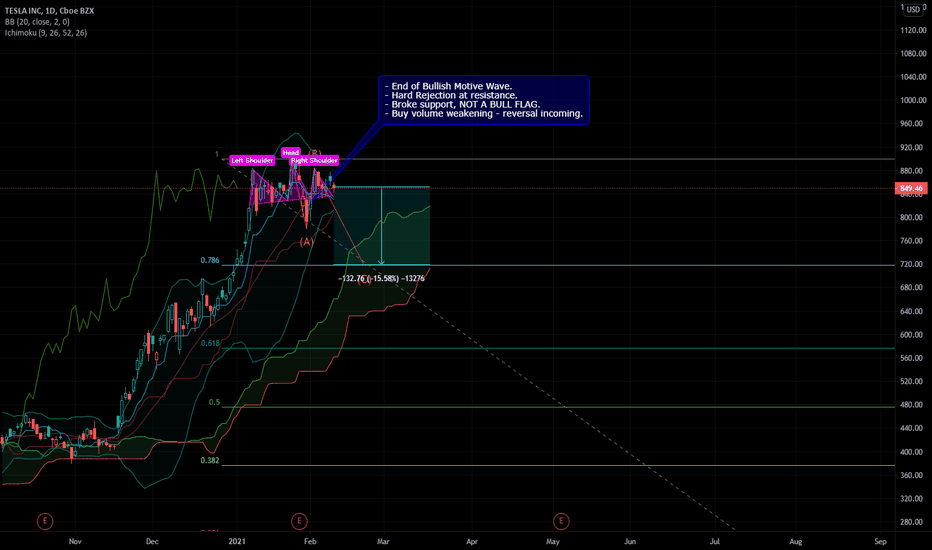Screen dimensions: 932x550
Task: Click the '2021' label on time axis
Action: point(237,542)
